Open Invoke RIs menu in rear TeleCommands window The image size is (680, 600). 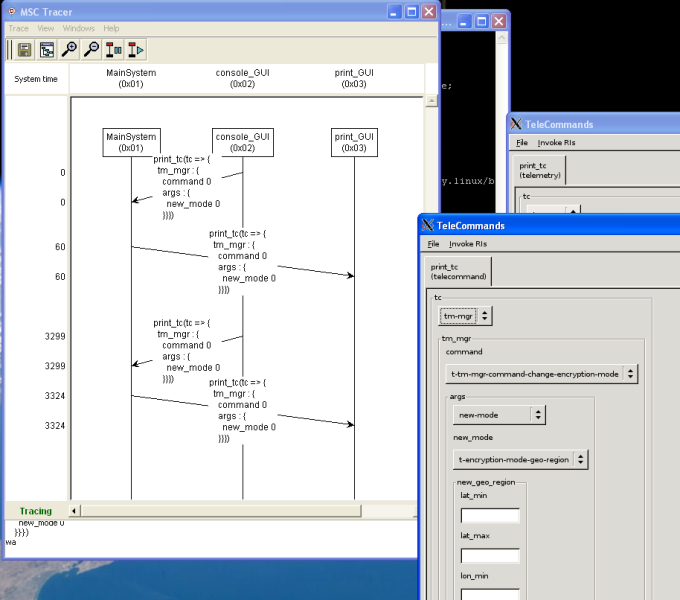coord(556,143)
